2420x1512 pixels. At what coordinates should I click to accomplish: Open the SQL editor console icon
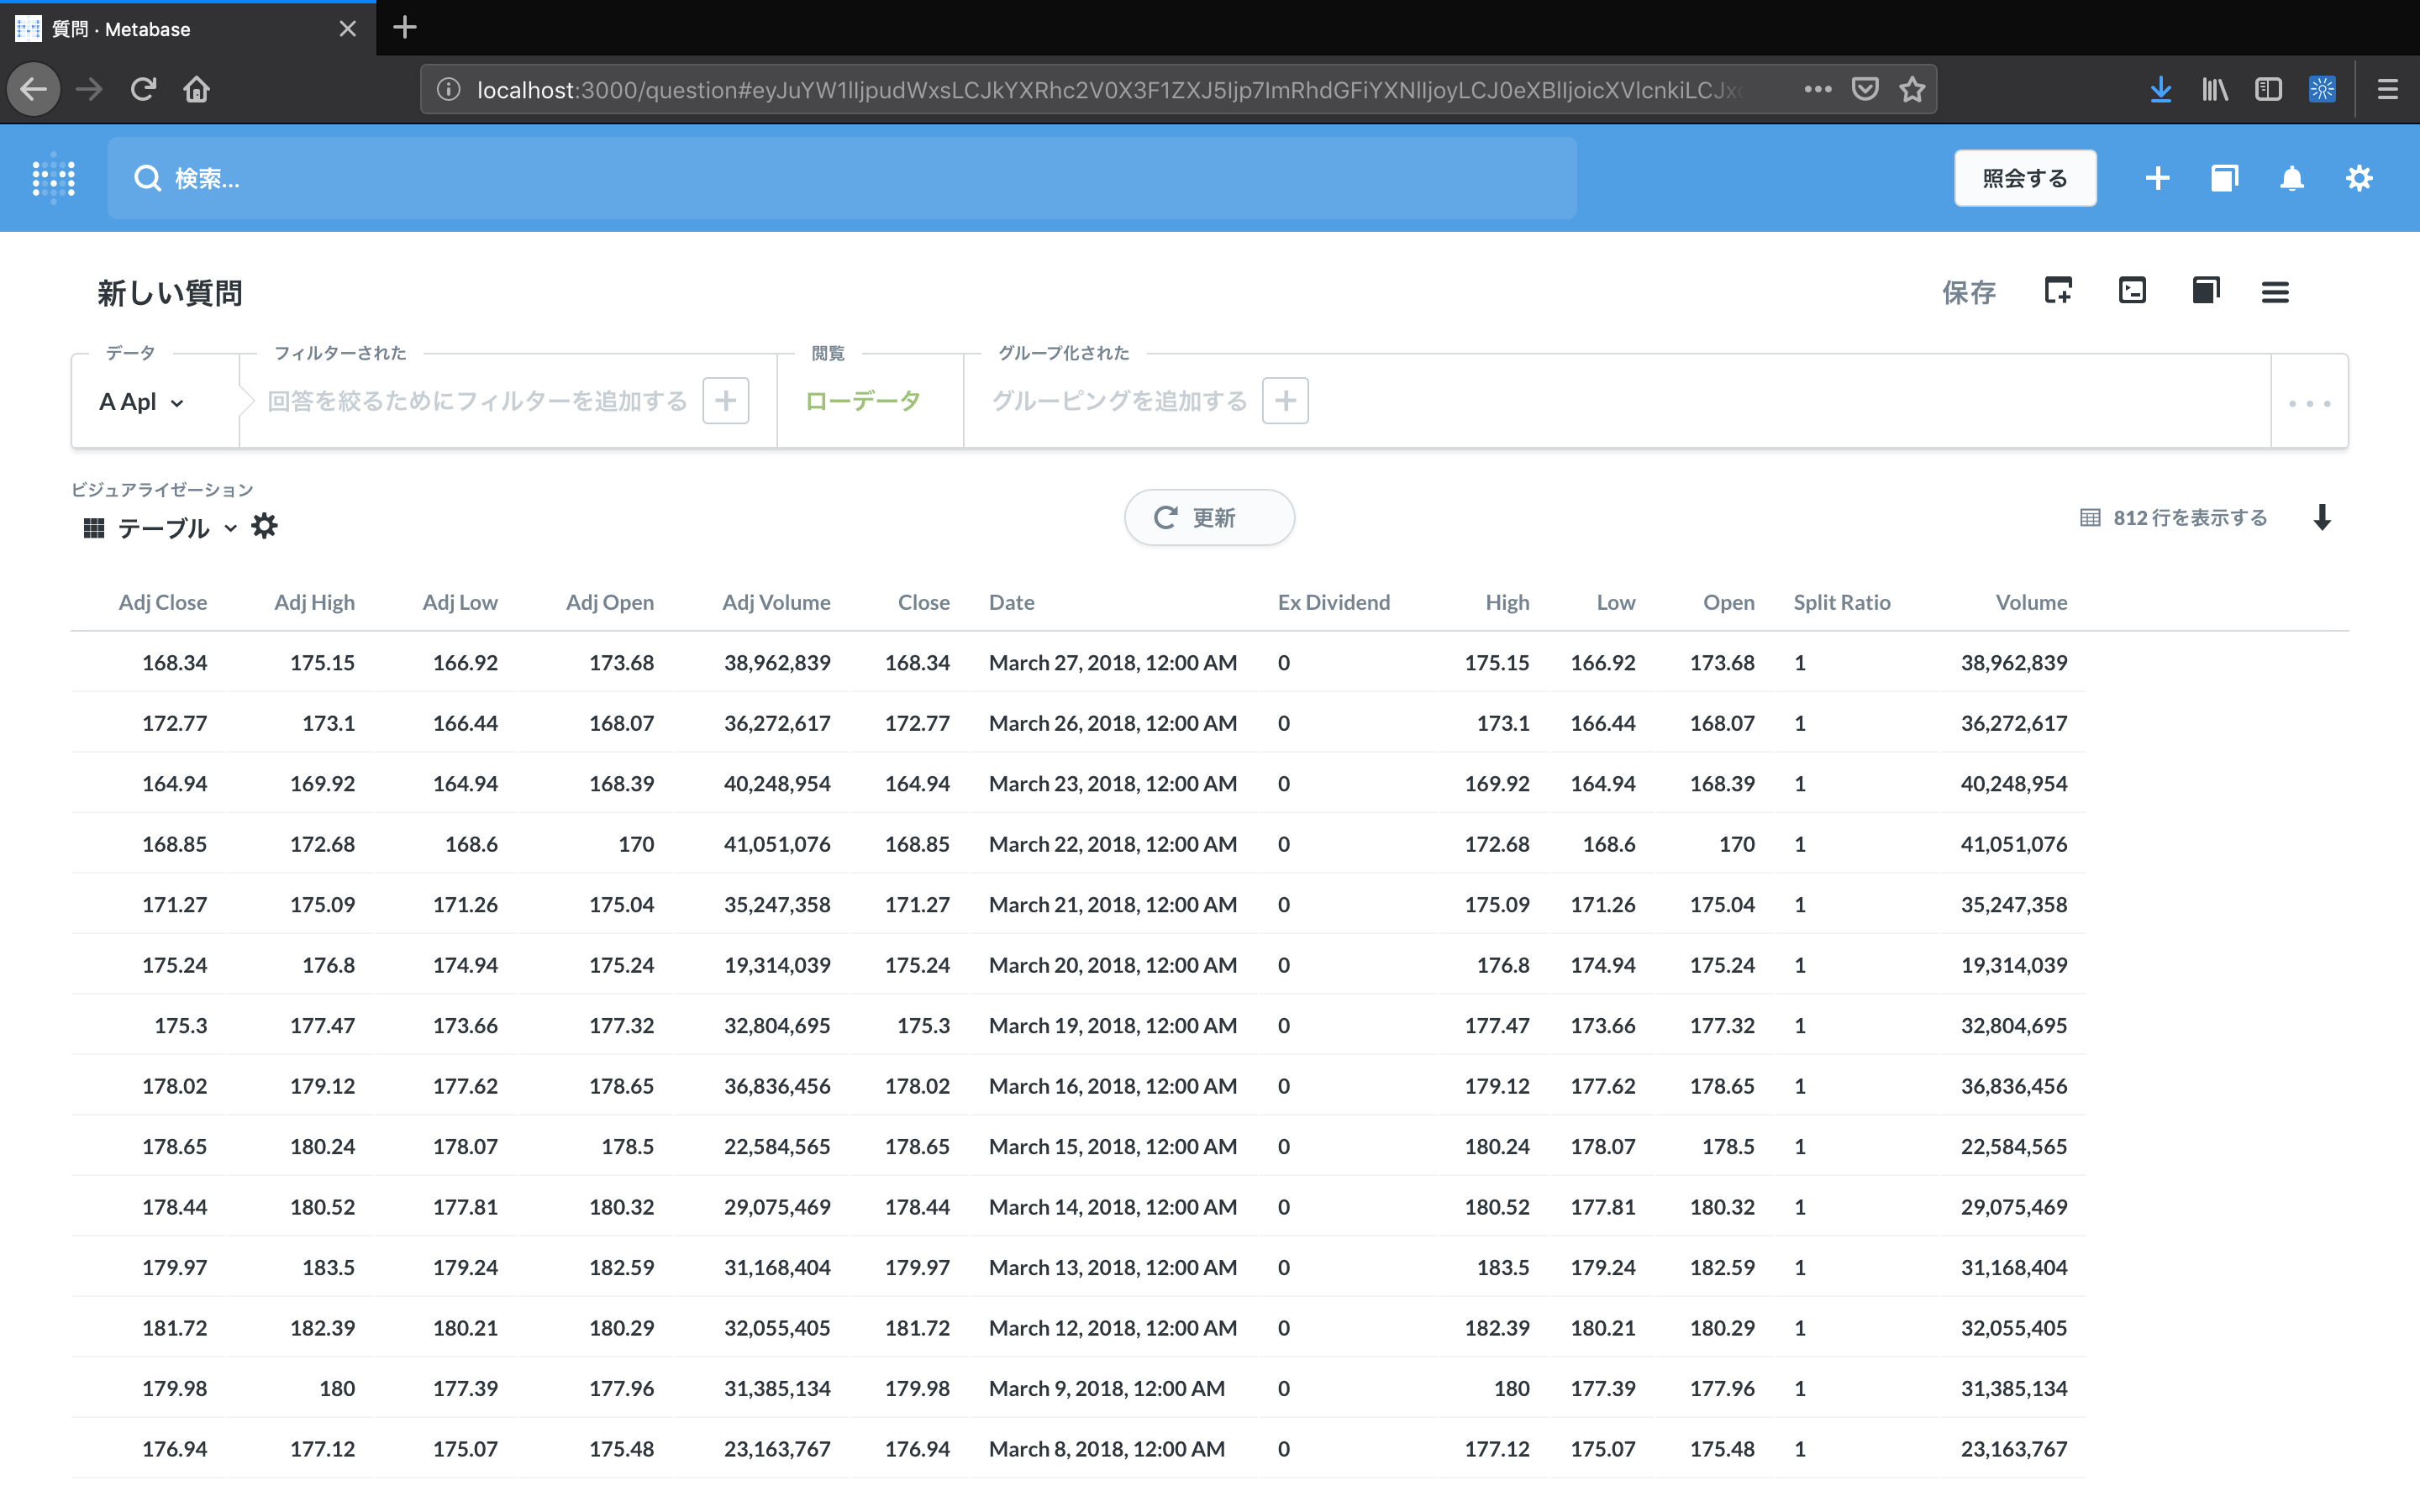click(2132, 291)
